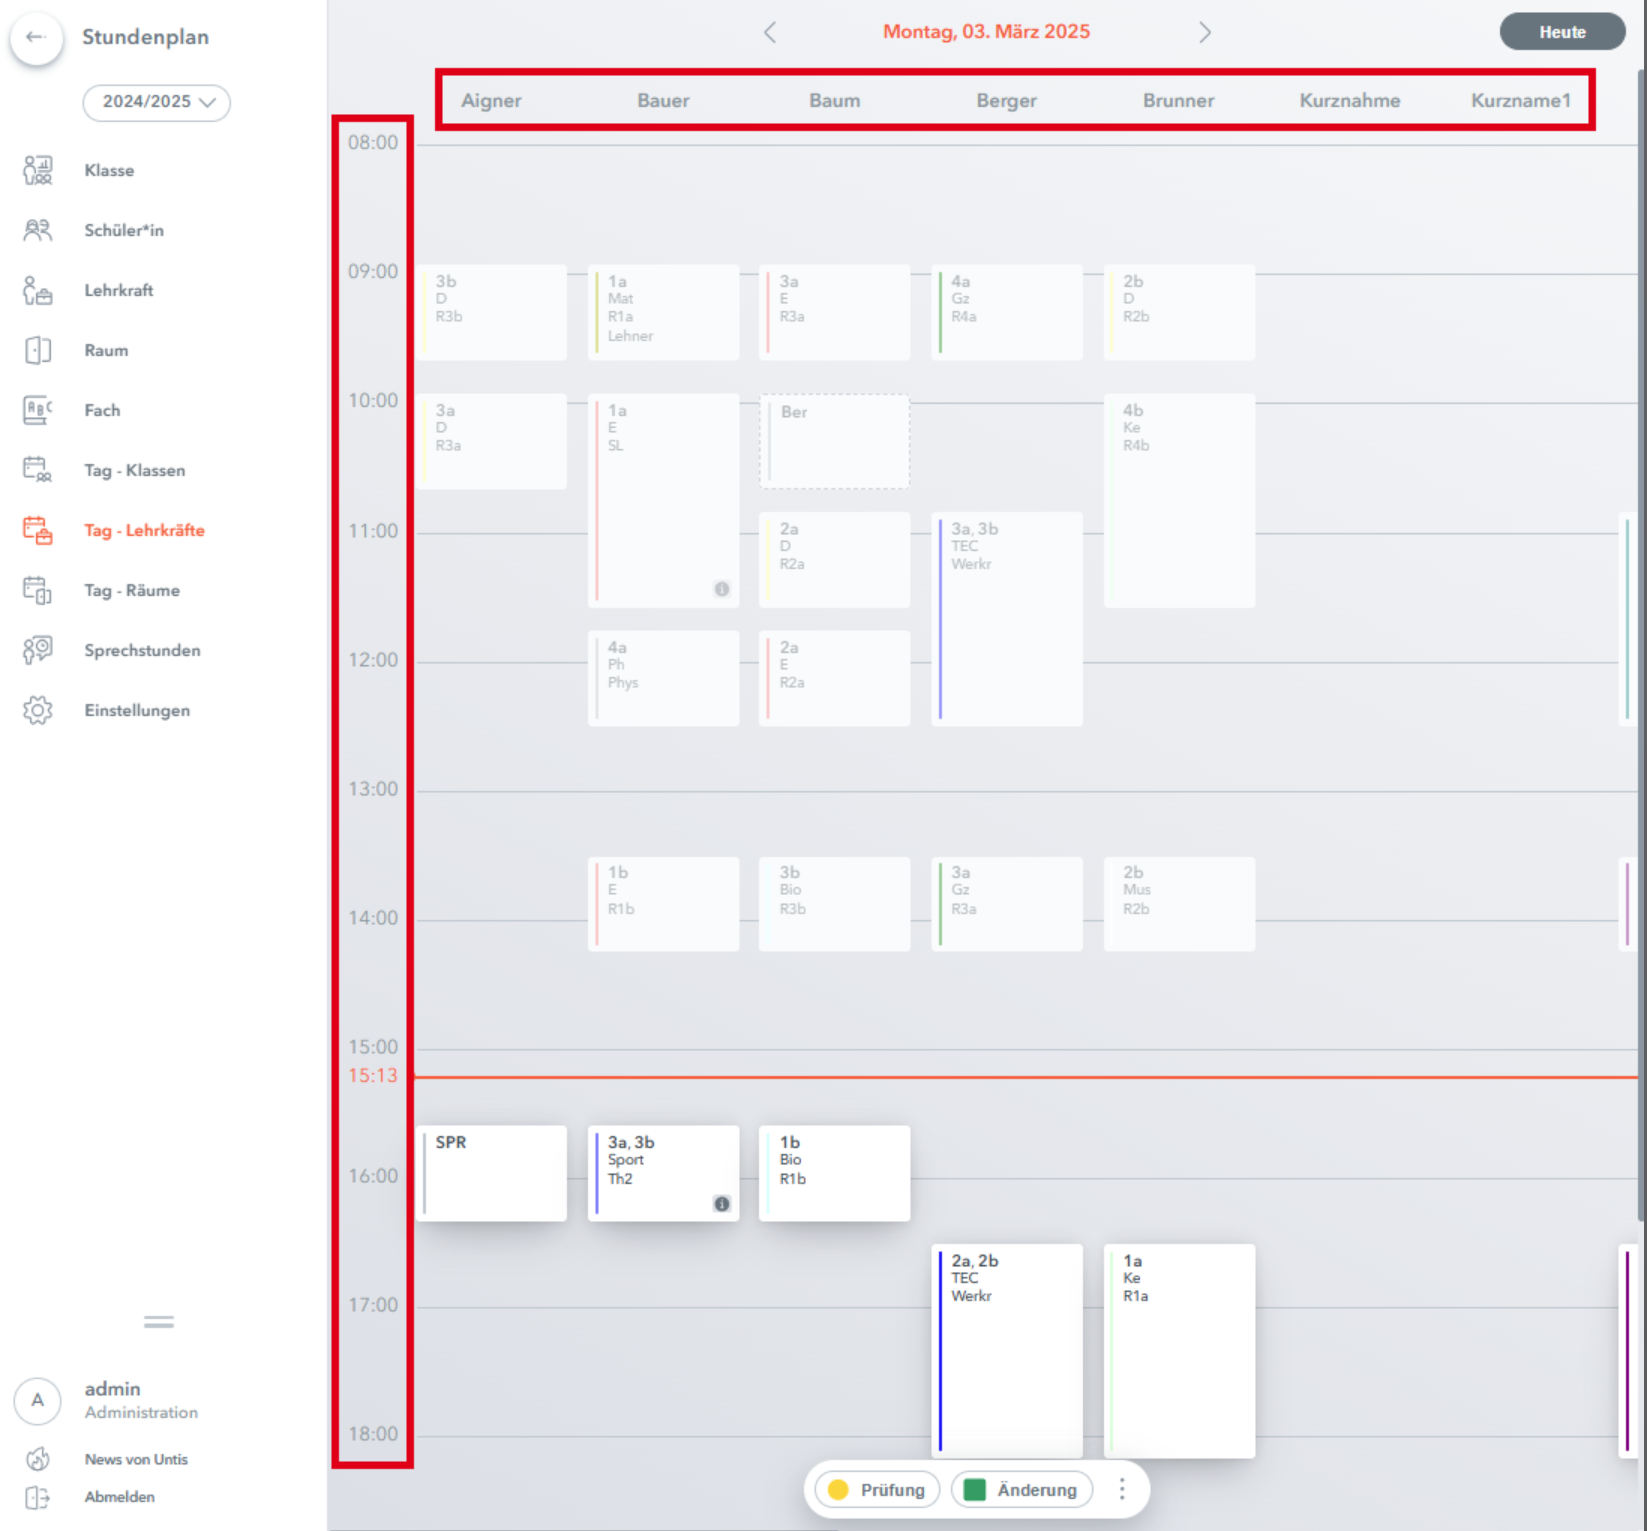Screen dimensions: 1647x1531
Task: Select the Sprechstunden icon
Action: [x=38, y=650]
